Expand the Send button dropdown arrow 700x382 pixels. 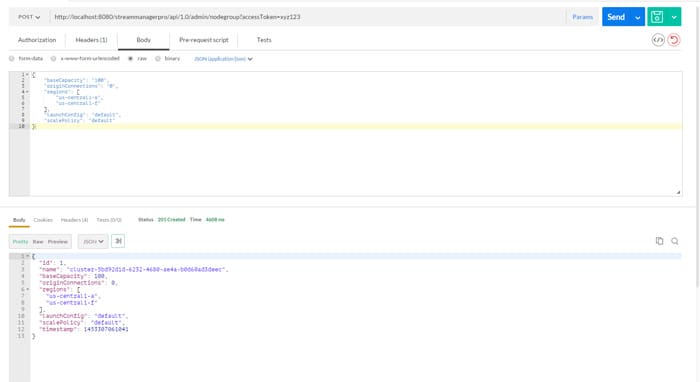tap(638, 17)
